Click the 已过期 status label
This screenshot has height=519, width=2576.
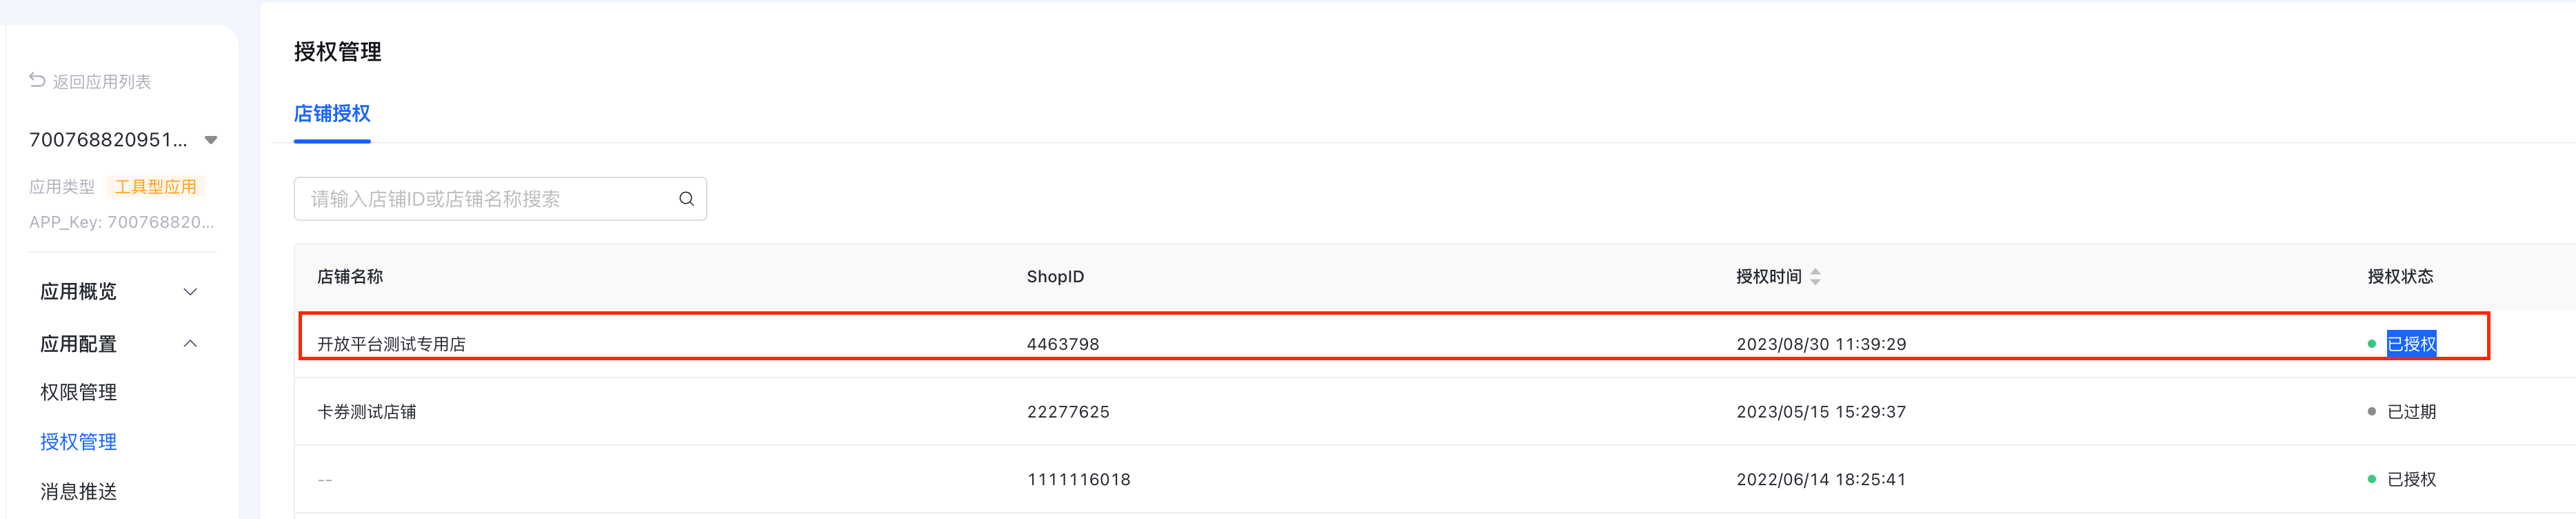coord(2411,412)
